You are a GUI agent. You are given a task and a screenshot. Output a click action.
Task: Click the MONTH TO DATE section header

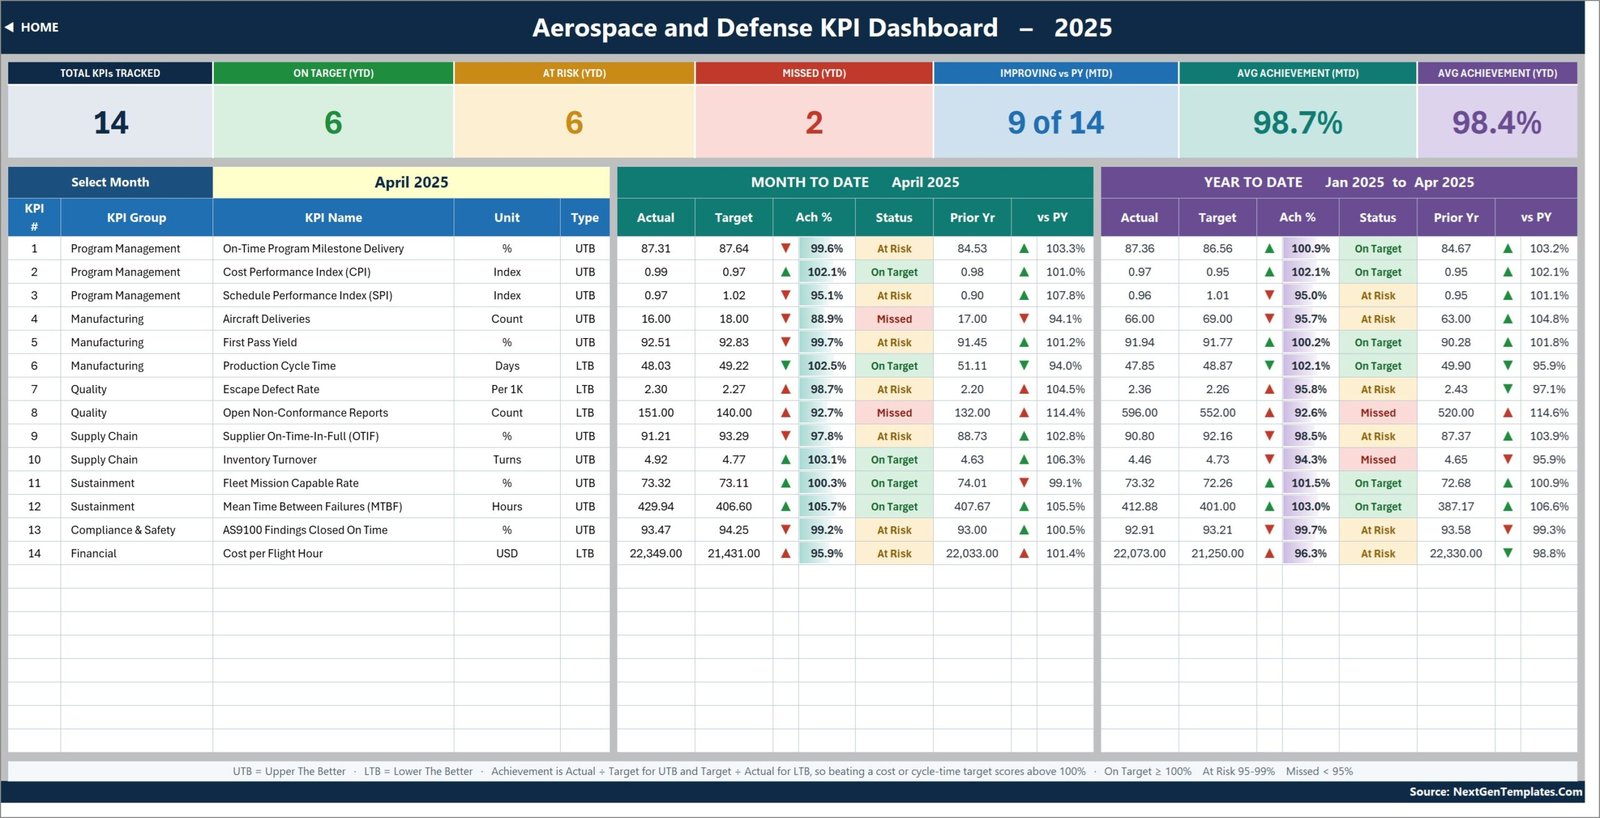click(855, 182)
